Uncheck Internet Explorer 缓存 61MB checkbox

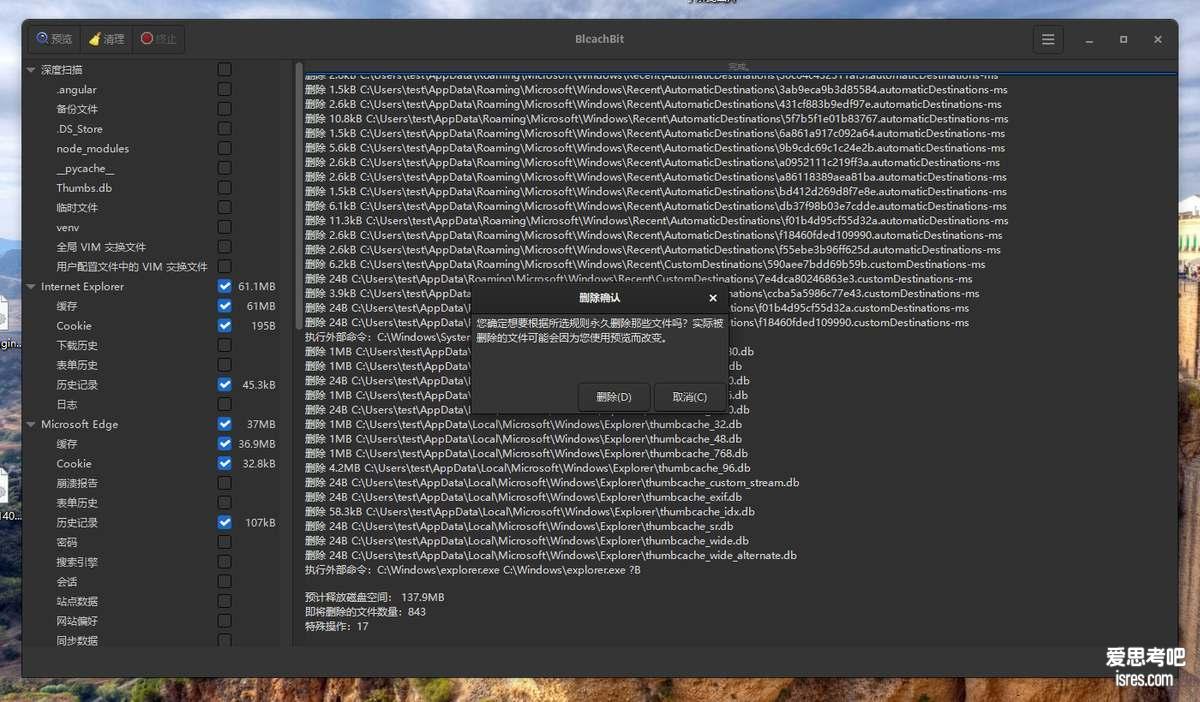click(224, 306)
